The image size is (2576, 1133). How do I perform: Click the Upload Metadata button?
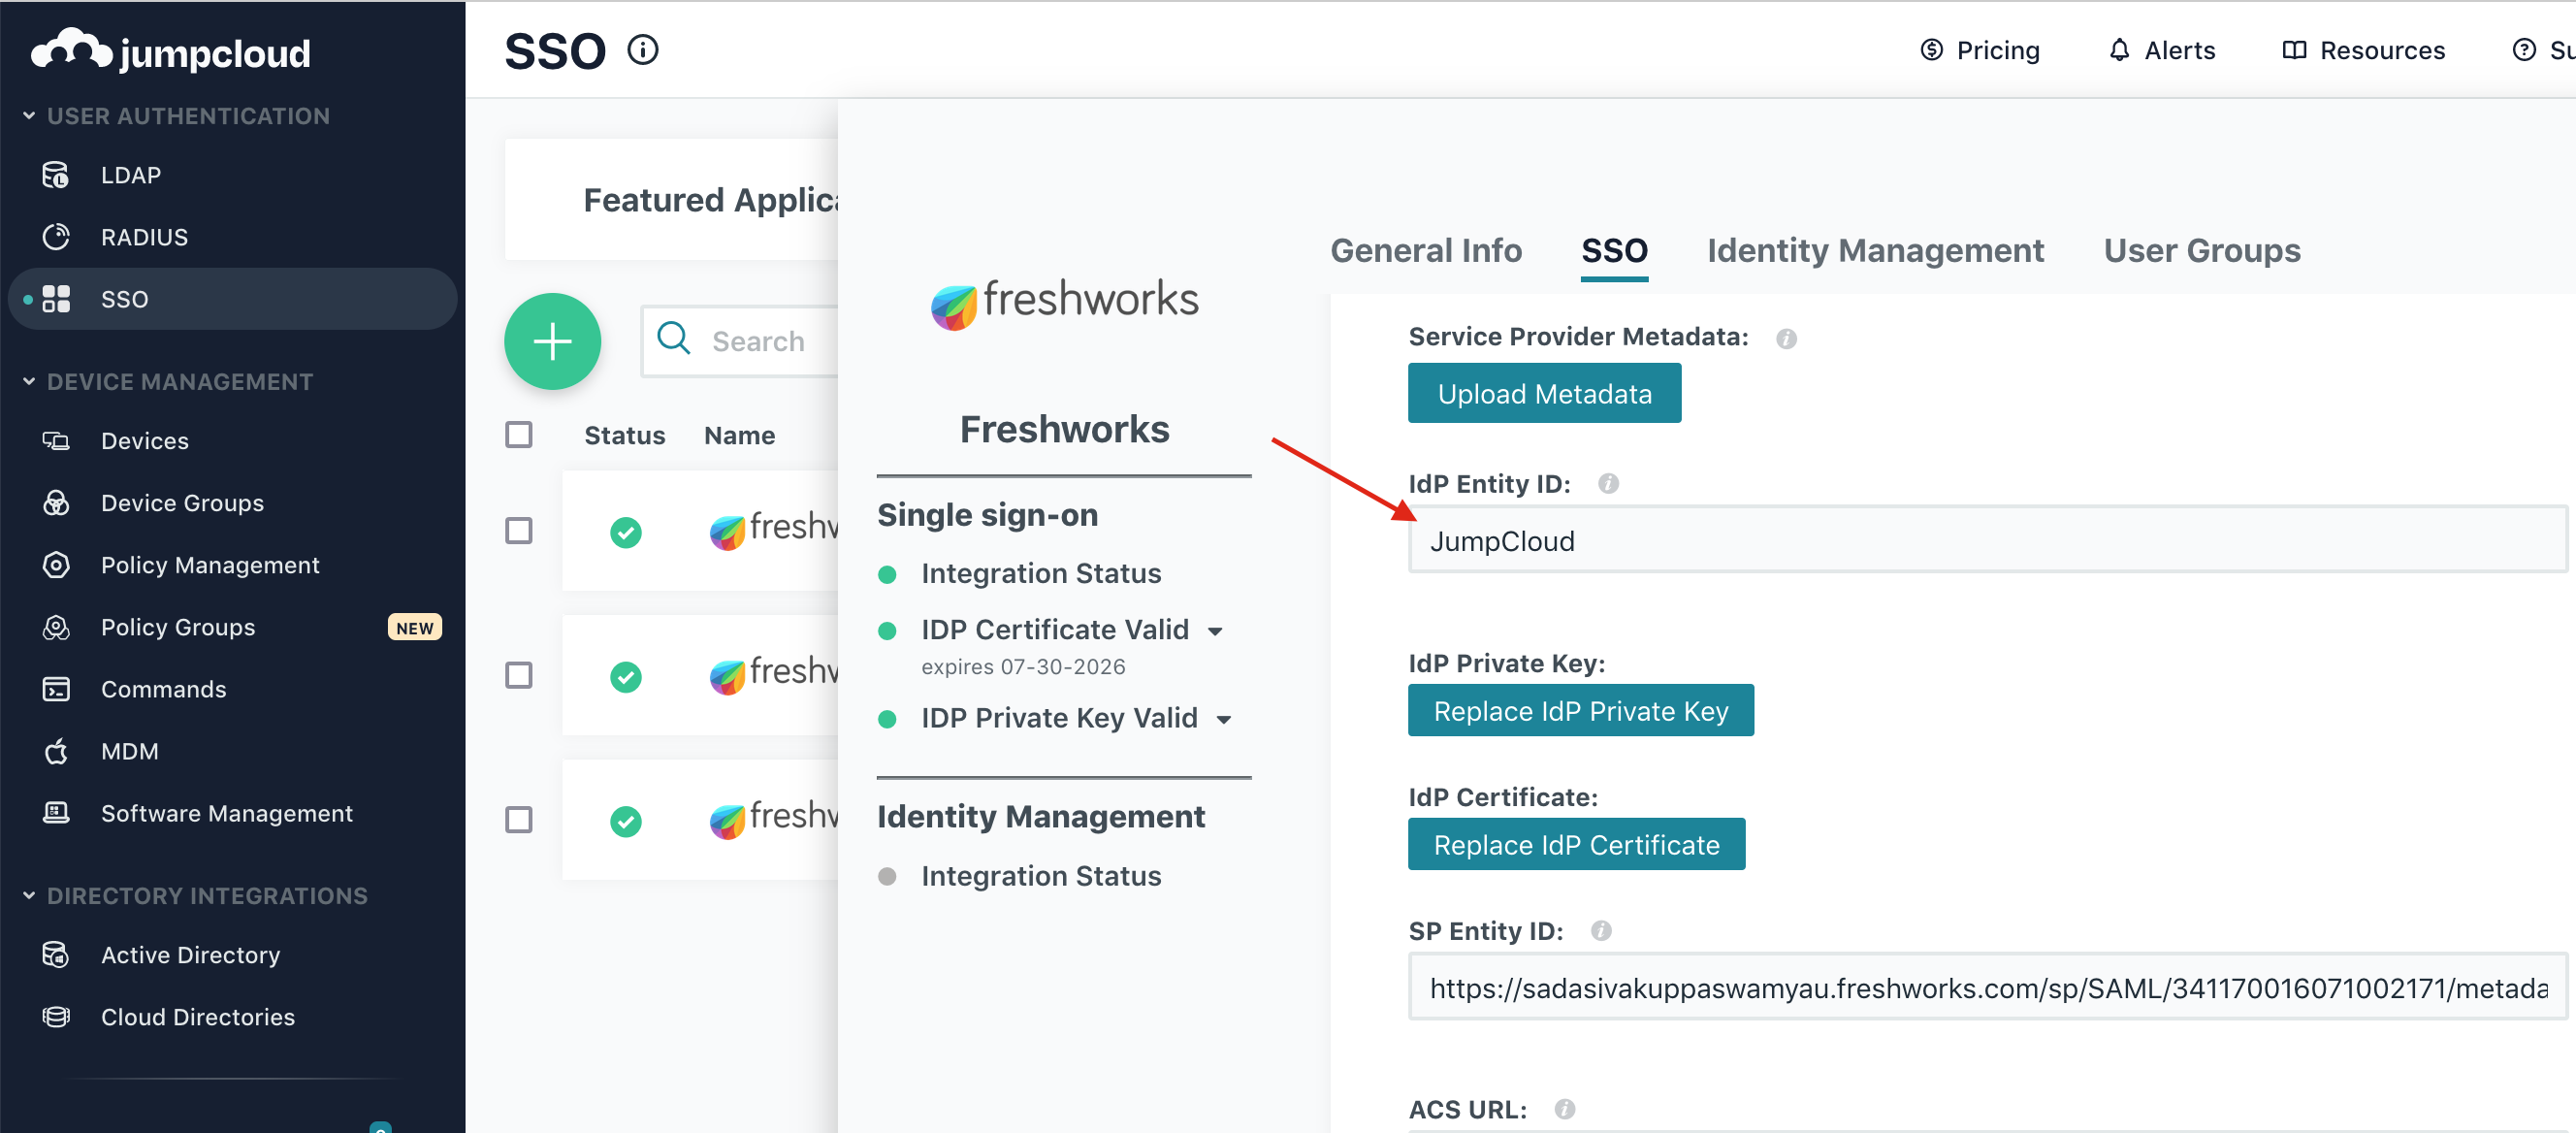coord(1543,394)
